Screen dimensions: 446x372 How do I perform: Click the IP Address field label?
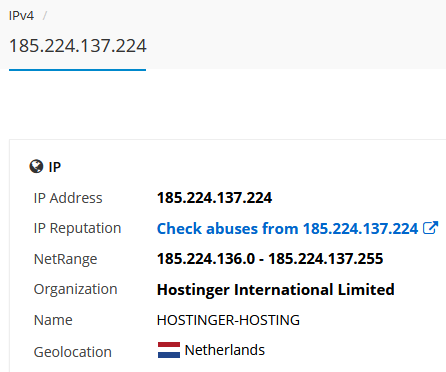[x=68, y=198]
